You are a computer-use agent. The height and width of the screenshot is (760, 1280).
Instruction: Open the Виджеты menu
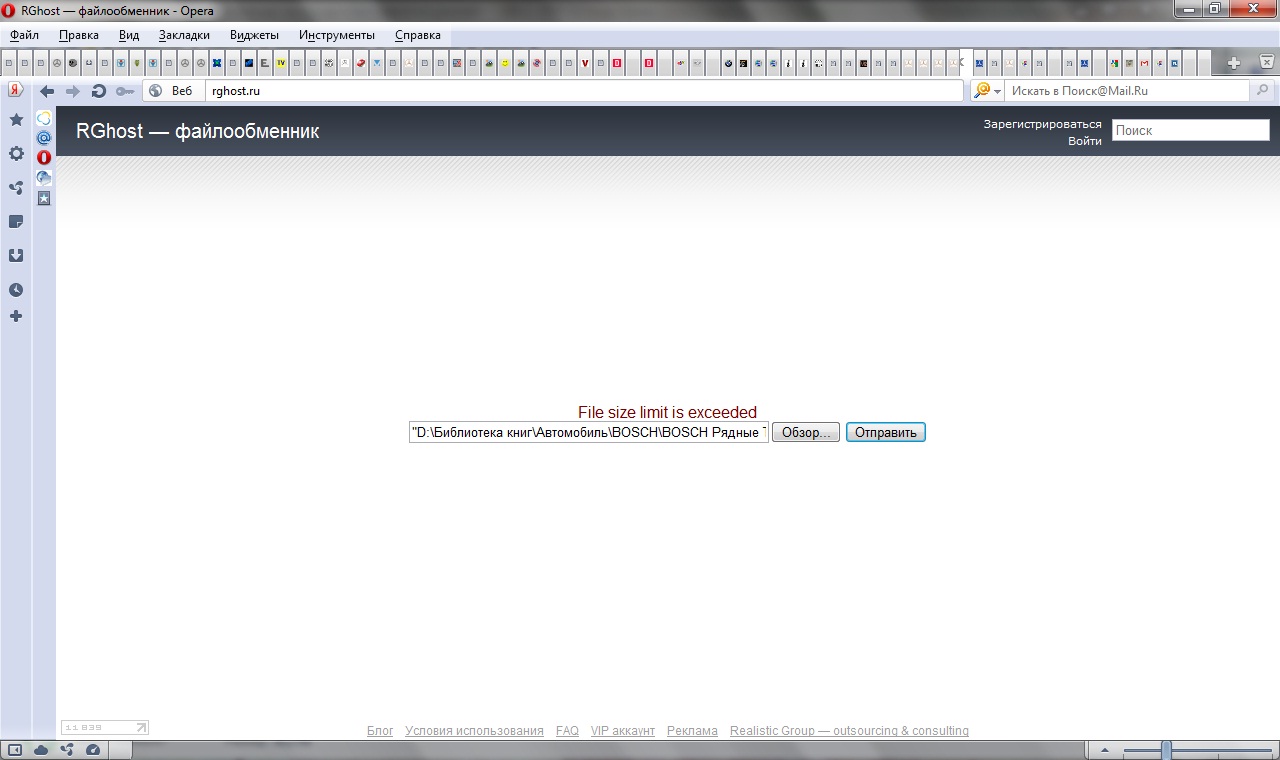[x=254, y=35]
